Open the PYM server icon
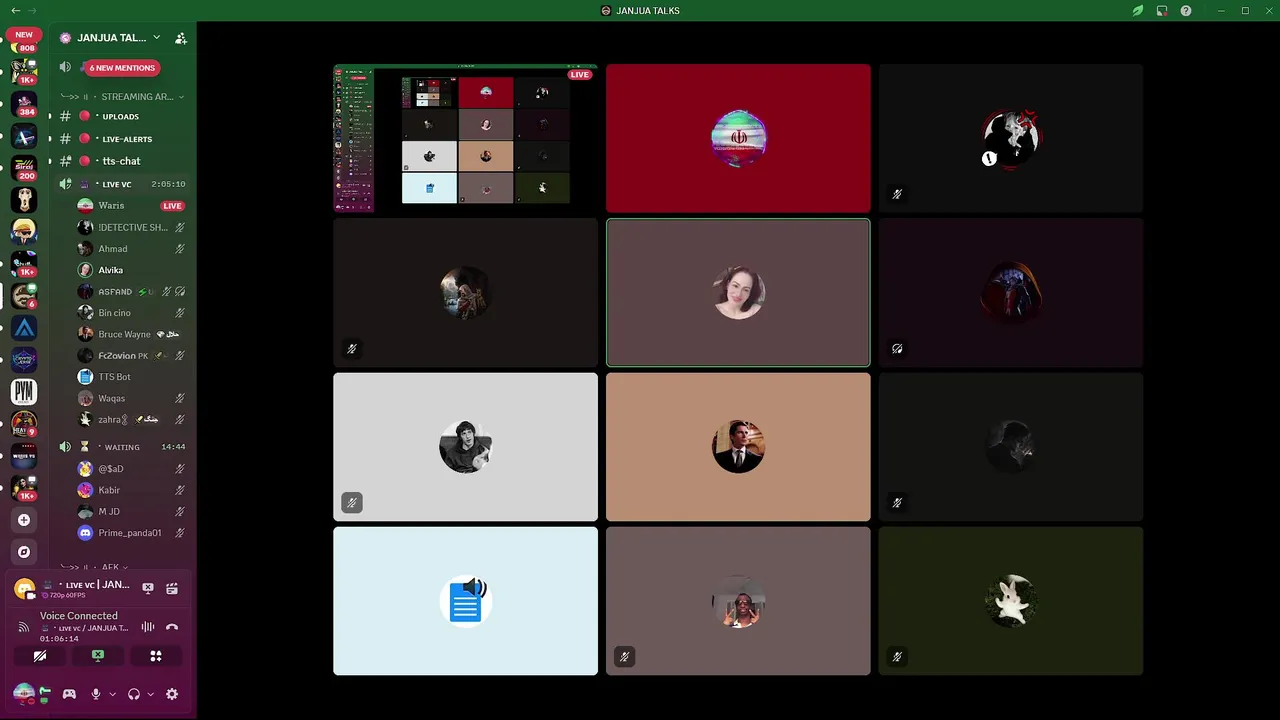This screenshot has height=720, width=1280. (24, 391)
